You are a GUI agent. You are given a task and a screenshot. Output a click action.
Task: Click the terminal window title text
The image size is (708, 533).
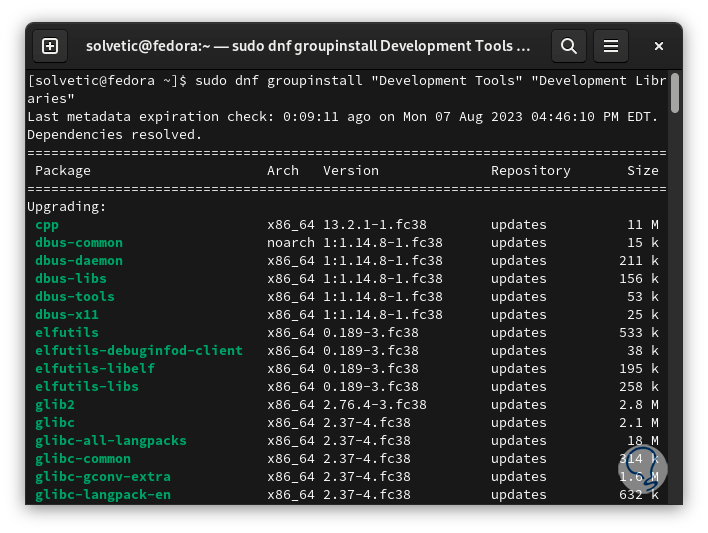pos(308,46)
